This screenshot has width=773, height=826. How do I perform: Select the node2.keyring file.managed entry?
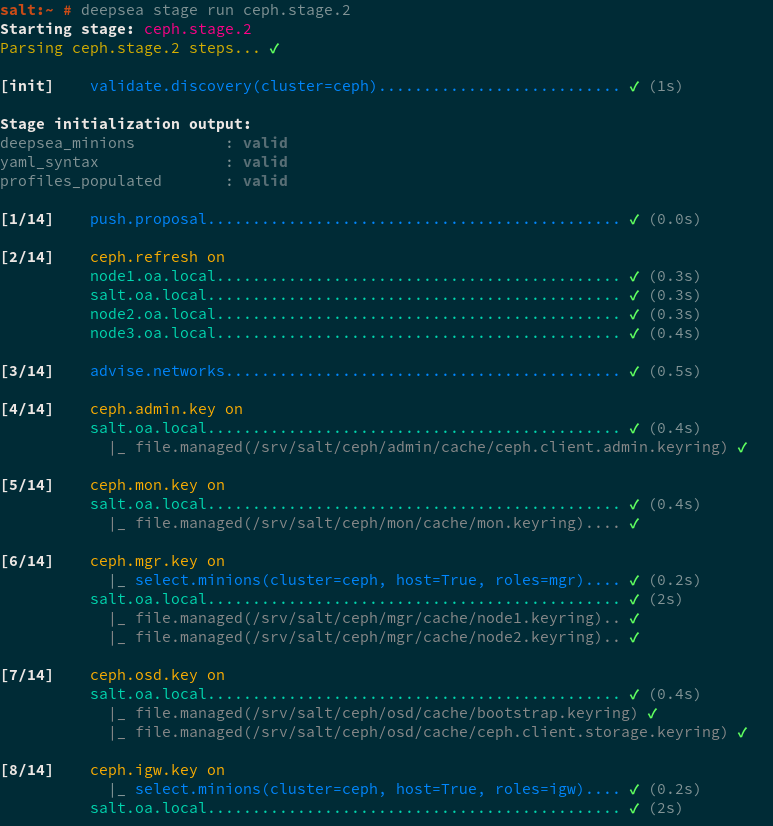[x=370, y=637]
